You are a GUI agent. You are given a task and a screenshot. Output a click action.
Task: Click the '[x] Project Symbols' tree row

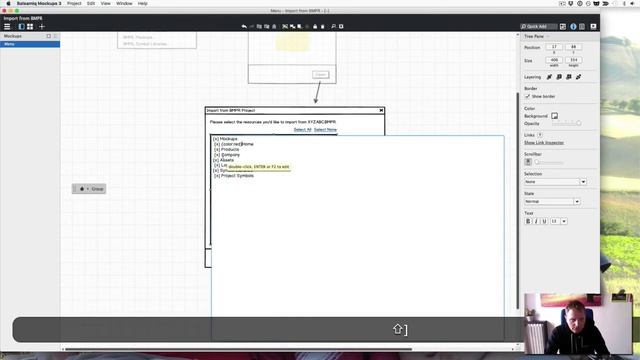point(234,176)
